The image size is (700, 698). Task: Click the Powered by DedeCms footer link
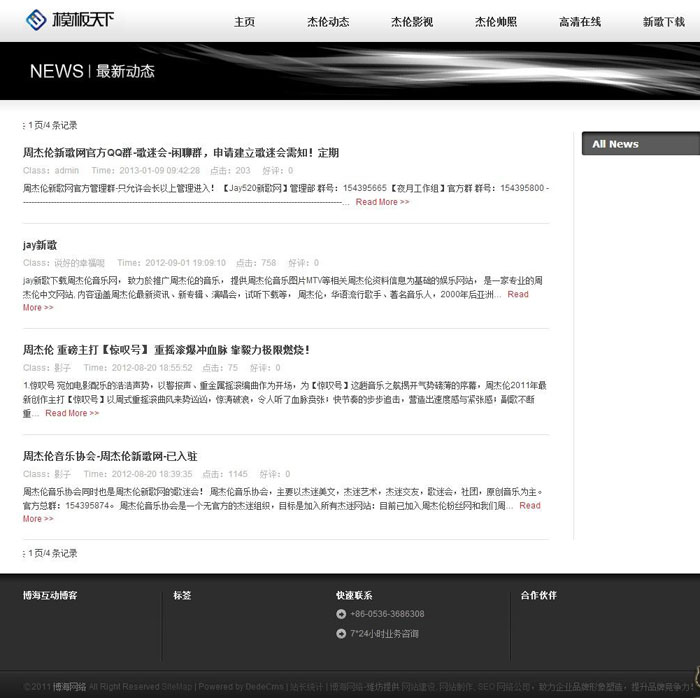[x=241, y=687]
